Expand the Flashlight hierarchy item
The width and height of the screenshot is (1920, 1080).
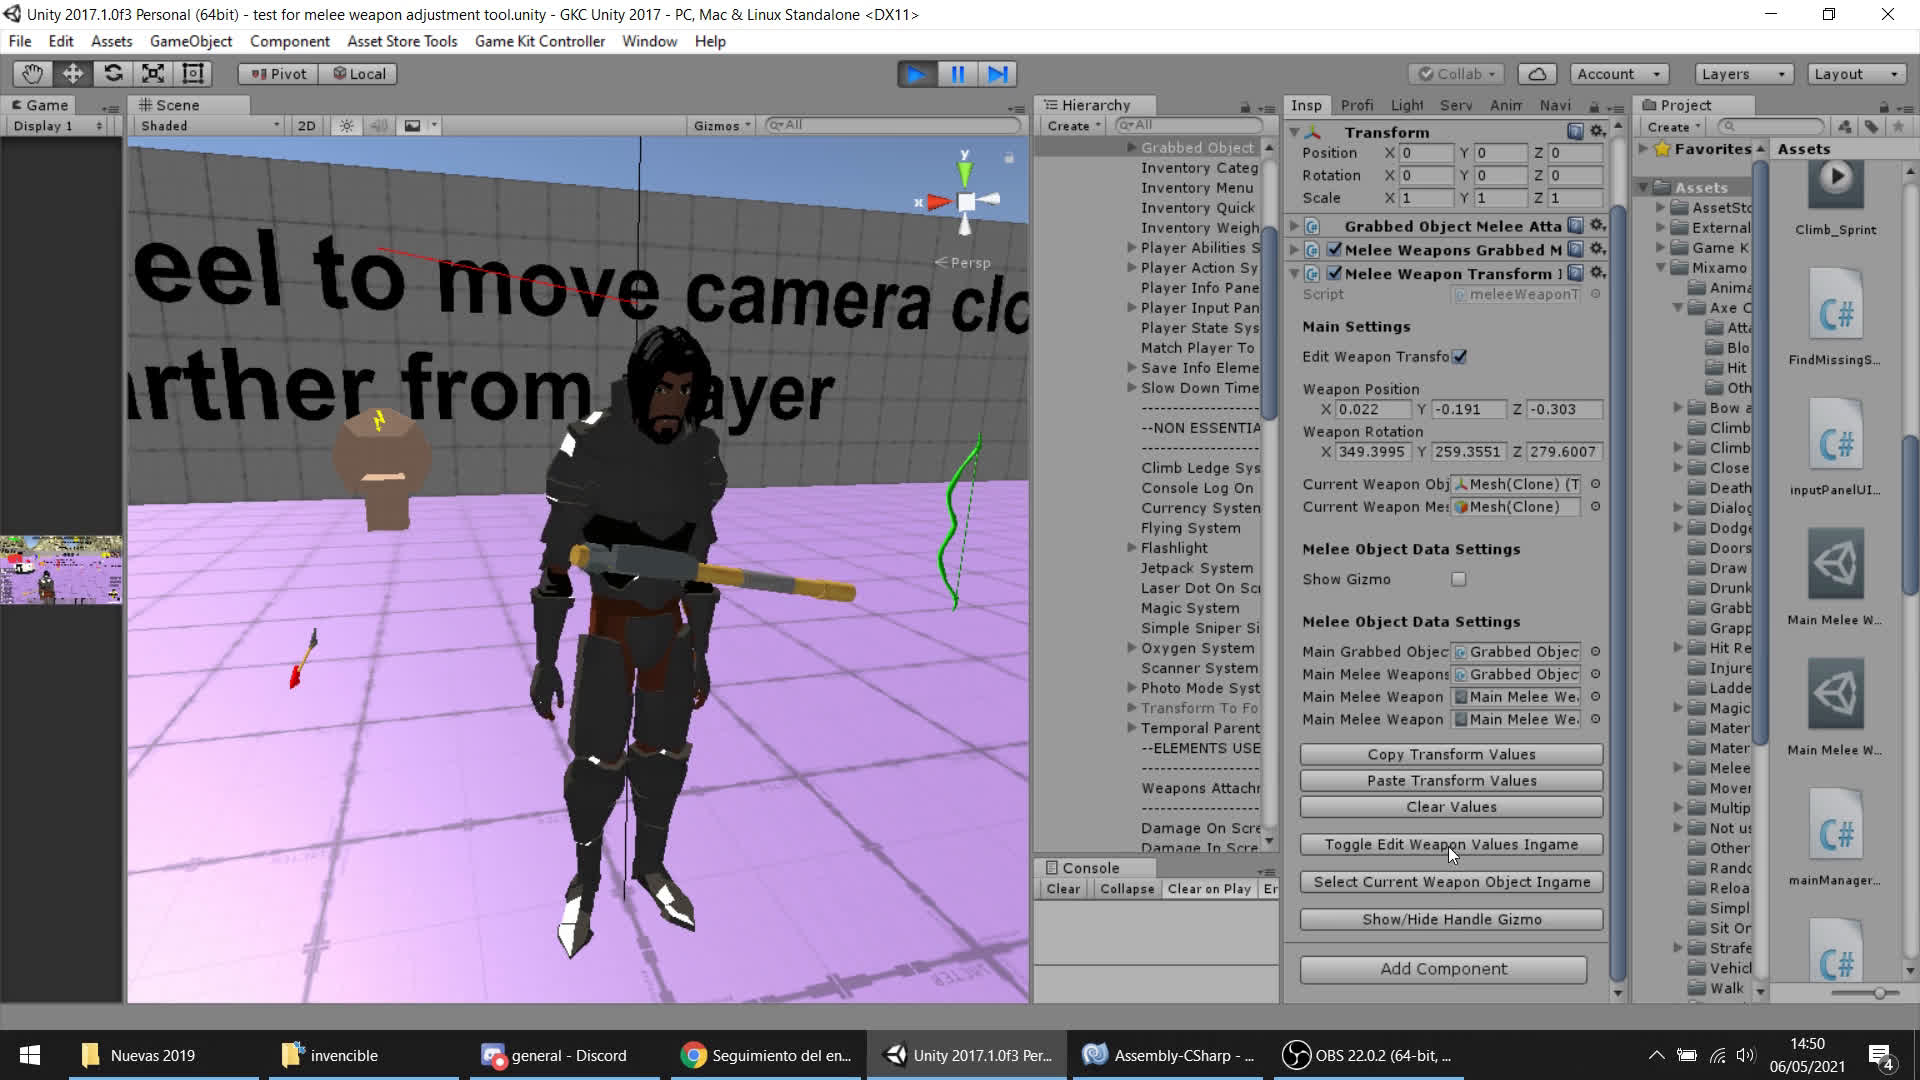(1132, 548)
